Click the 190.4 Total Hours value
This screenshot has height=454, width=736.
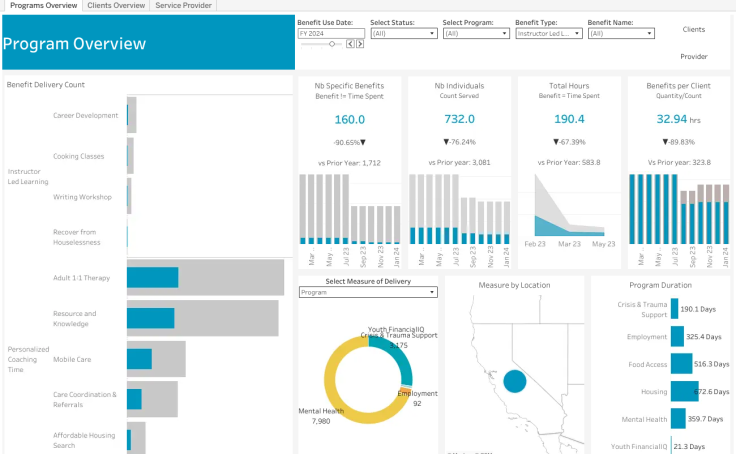click(x=569, y=119)
